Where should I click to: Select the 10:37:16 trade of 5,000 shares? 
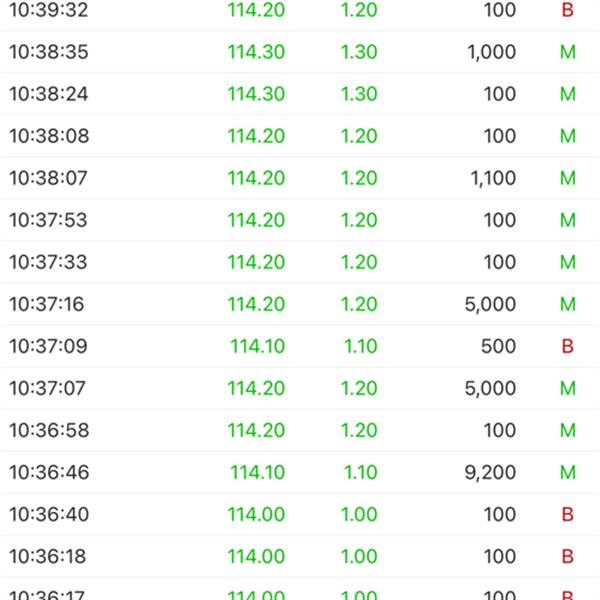pos(300,304)
